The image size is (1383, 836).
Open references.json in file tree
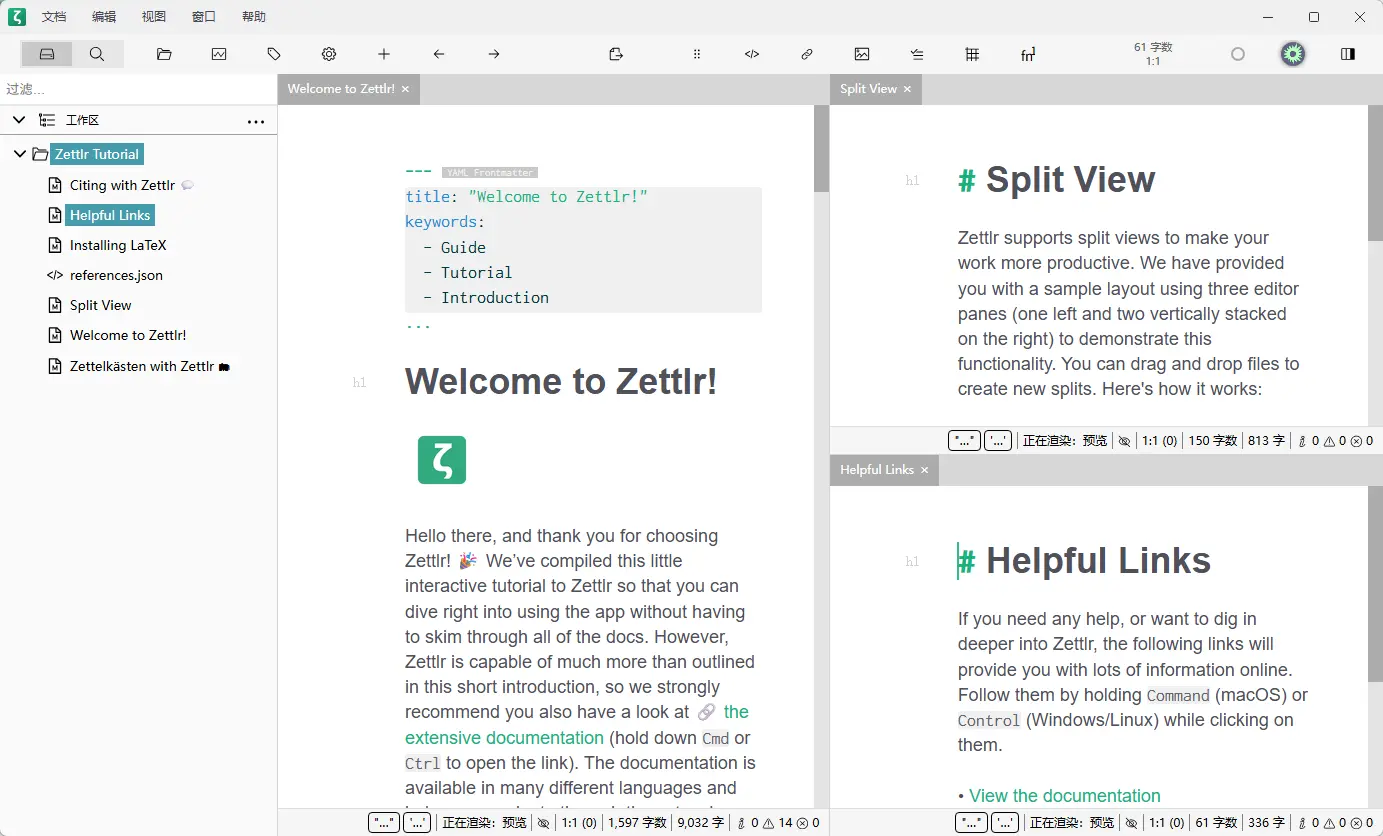tap(116, 275)
